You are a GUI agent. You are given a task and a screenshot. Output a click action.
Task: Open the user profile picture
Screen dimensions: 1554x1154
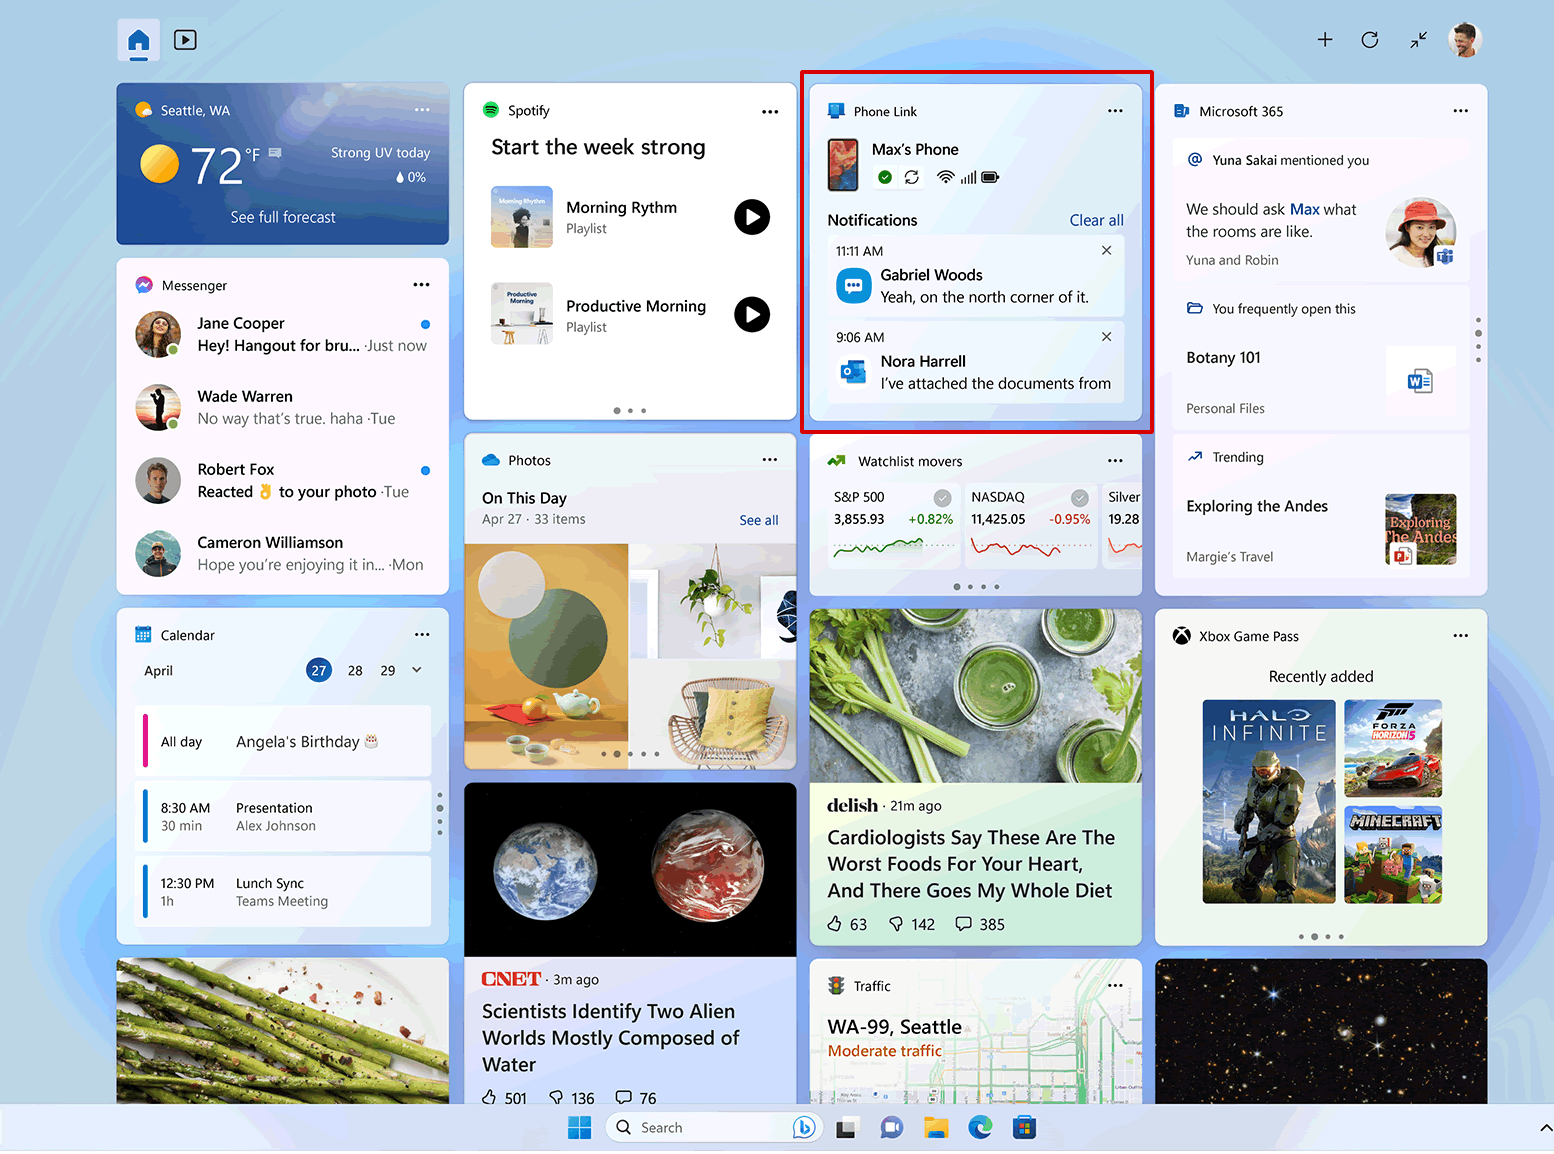pyautogui.click(x=1465, y=40)
